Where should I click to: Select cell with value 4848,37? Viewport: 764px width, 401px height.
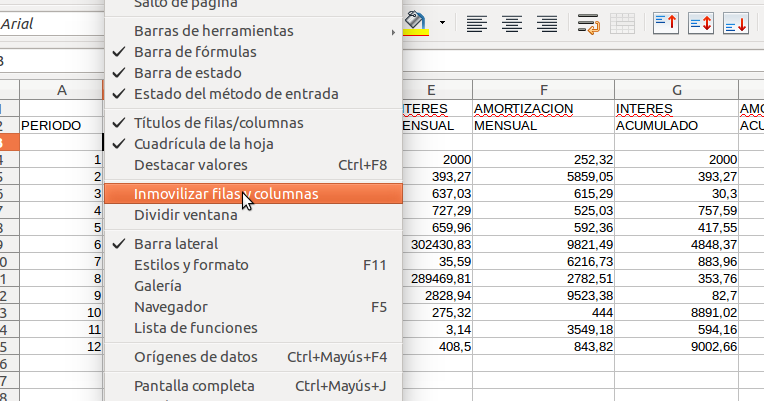click(677, 245)
